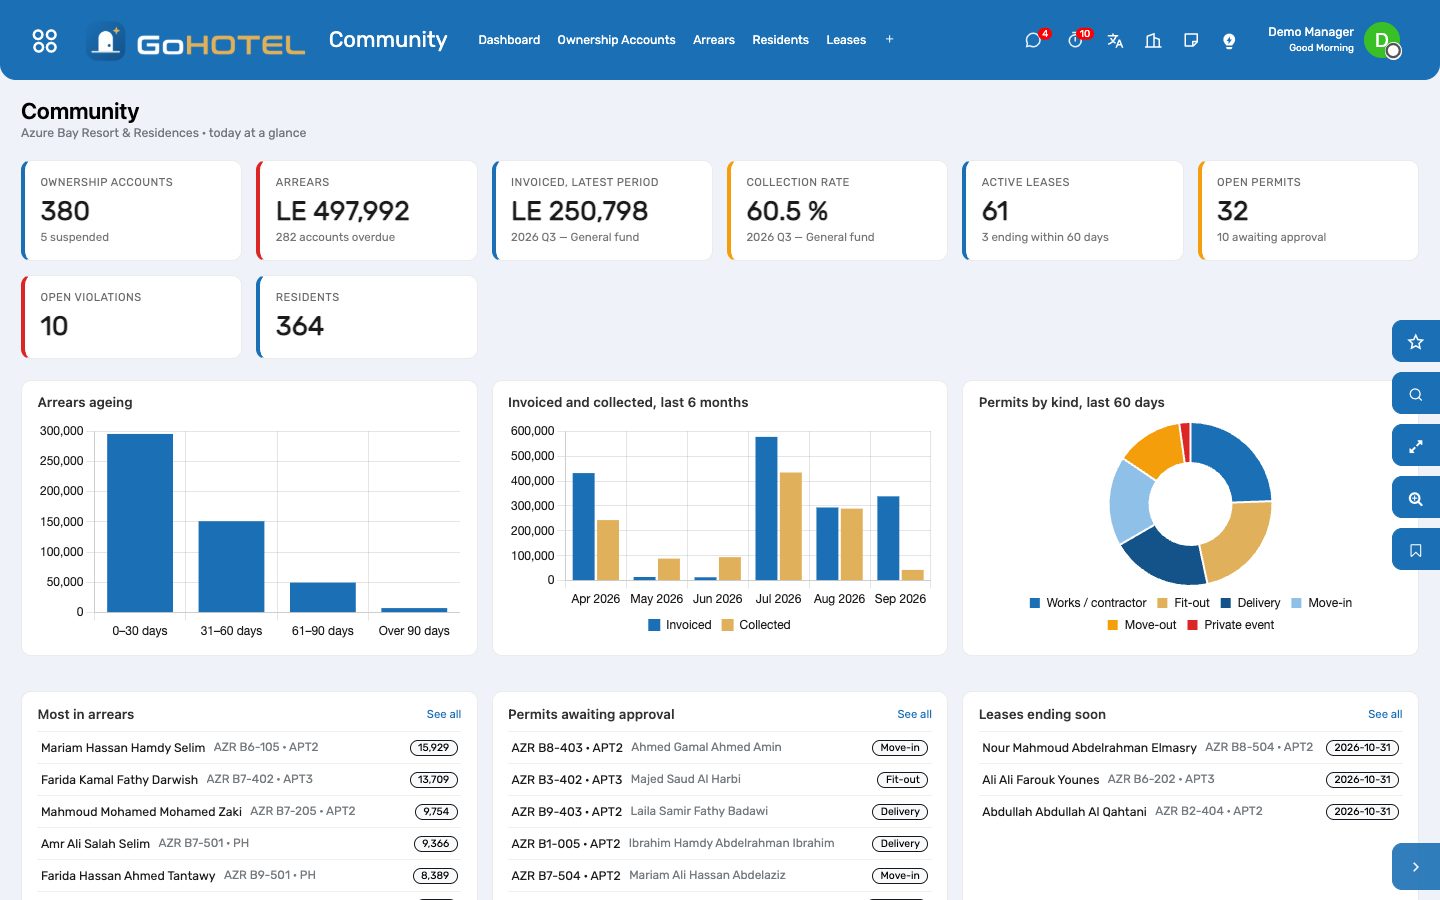Click the Private event red legend swatch

[x=1192, y=625]
